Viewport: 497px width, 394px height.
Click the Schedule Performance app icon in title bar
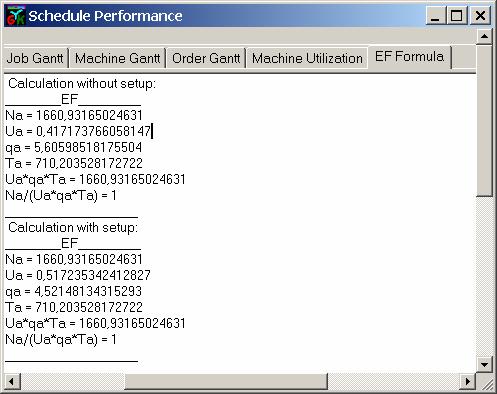pyautogui.click(x=15, y=16)
